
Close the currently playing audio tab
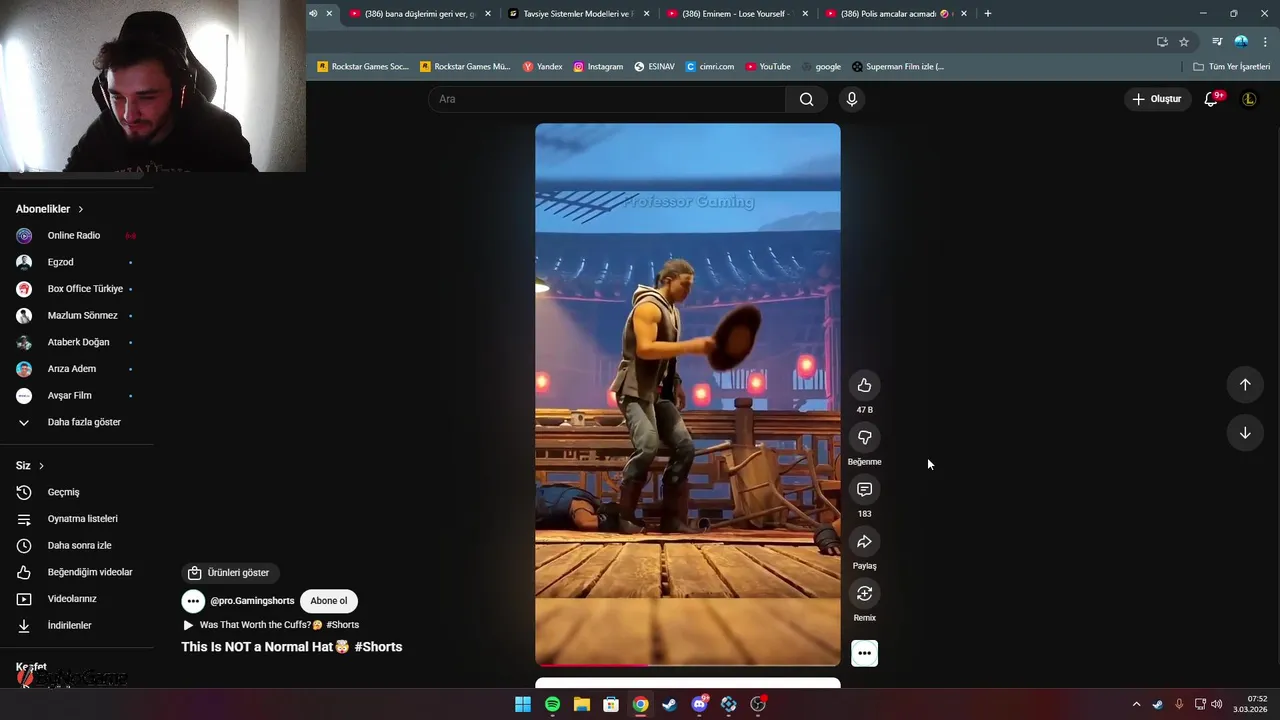[x=329, y=14]
